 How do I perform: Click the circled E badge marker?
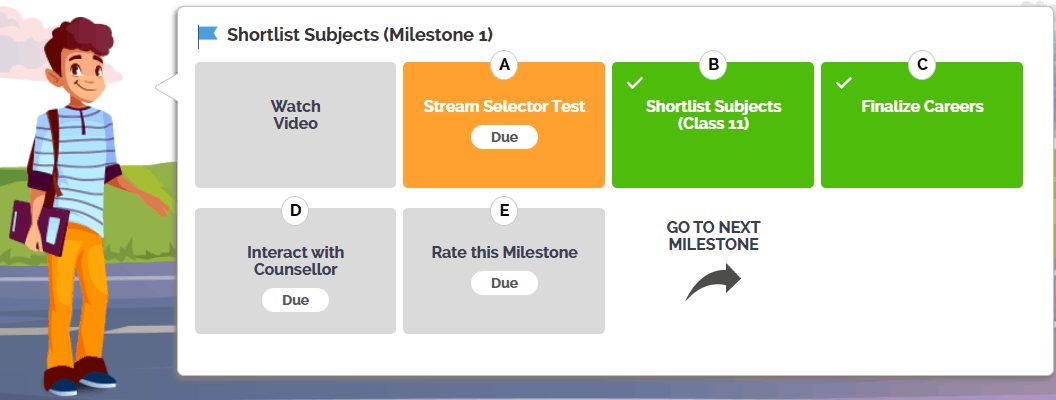504,211
